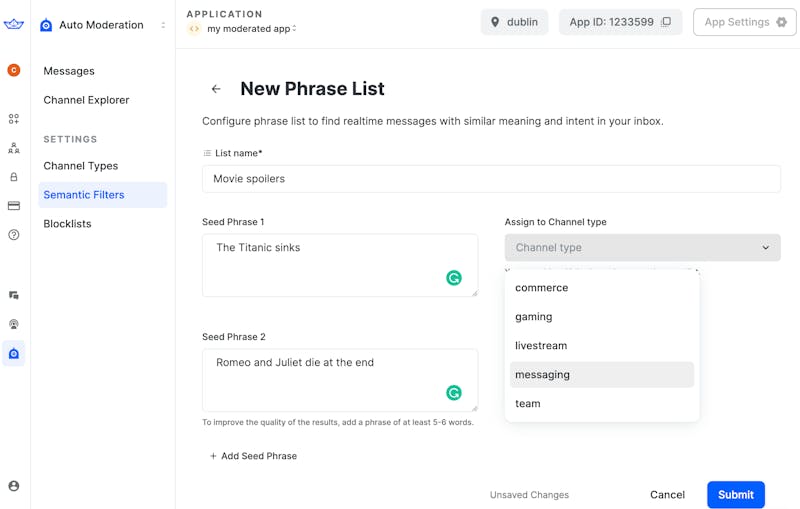Go to Blocklists in the settings sidebar

pos(67,224)
